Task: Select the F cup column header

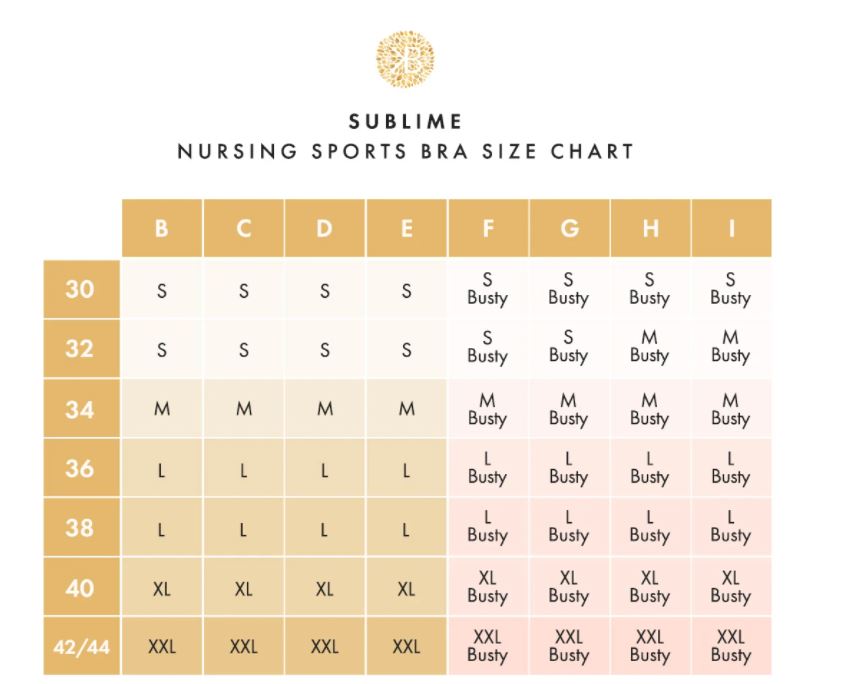Action: [x=488, y=228]
